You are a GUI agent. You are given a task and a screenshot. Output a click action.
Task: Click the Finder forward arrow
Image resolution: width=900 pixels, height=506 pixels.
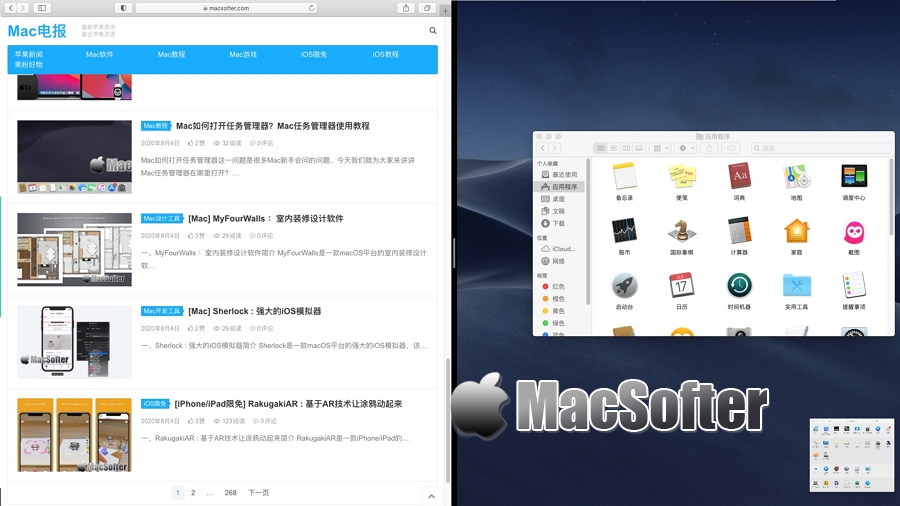[554, 148]
